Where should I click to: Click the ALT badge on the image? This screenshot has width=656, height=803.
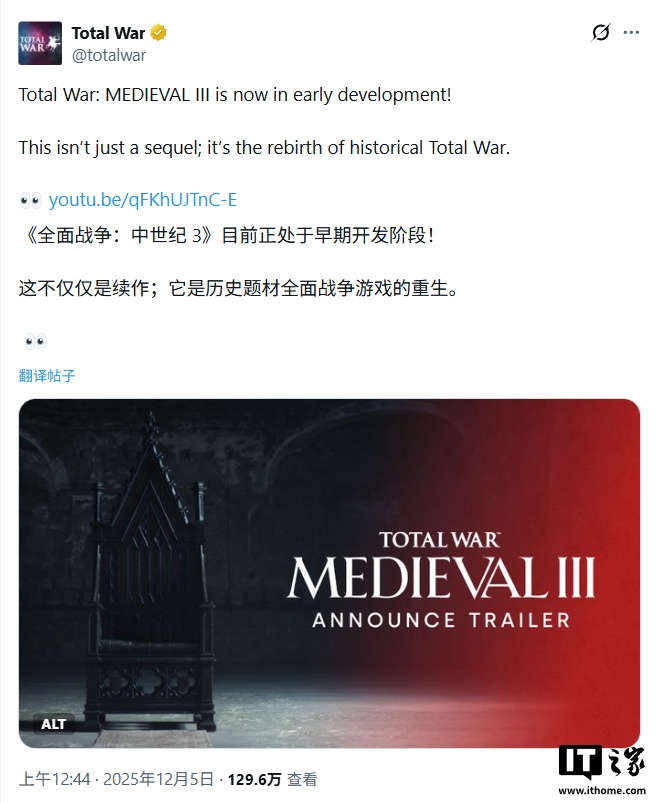click(x=53, y=724)
